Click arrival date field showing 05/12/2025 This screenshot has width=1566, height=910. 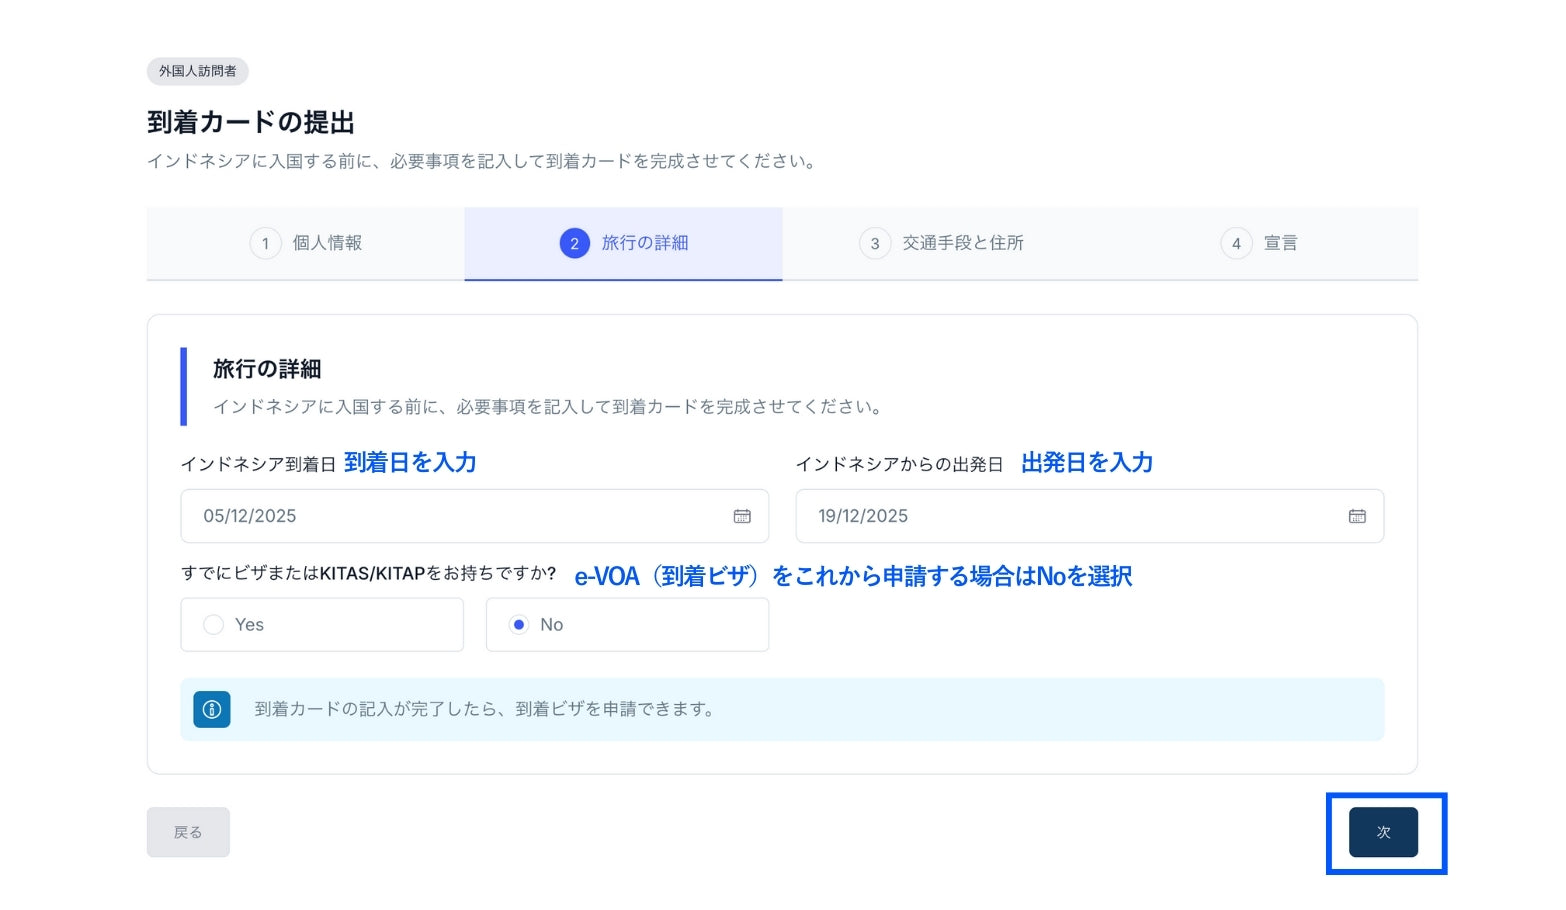450,516
